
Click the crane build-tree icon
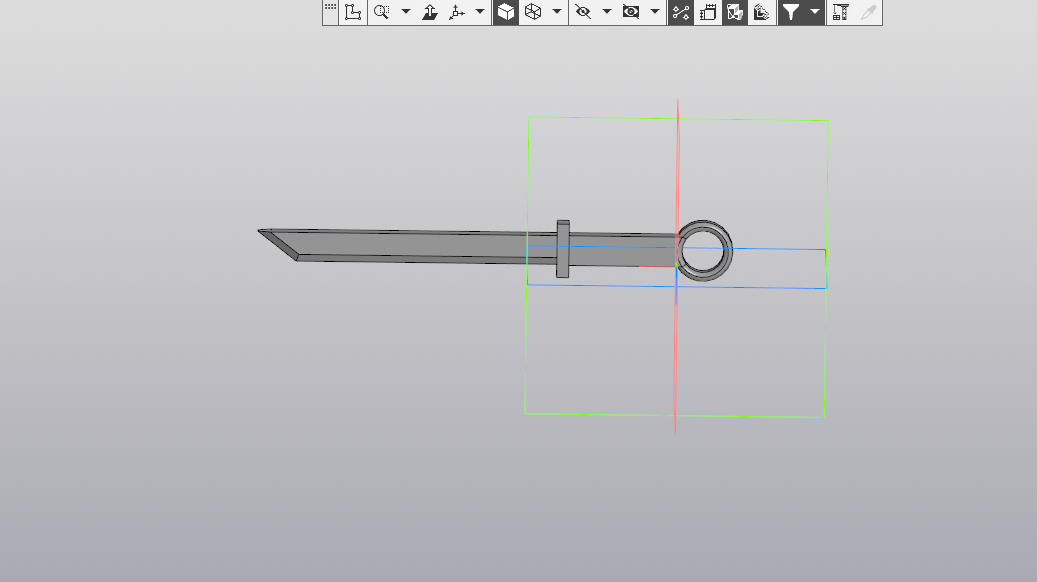tap(841, 12)
